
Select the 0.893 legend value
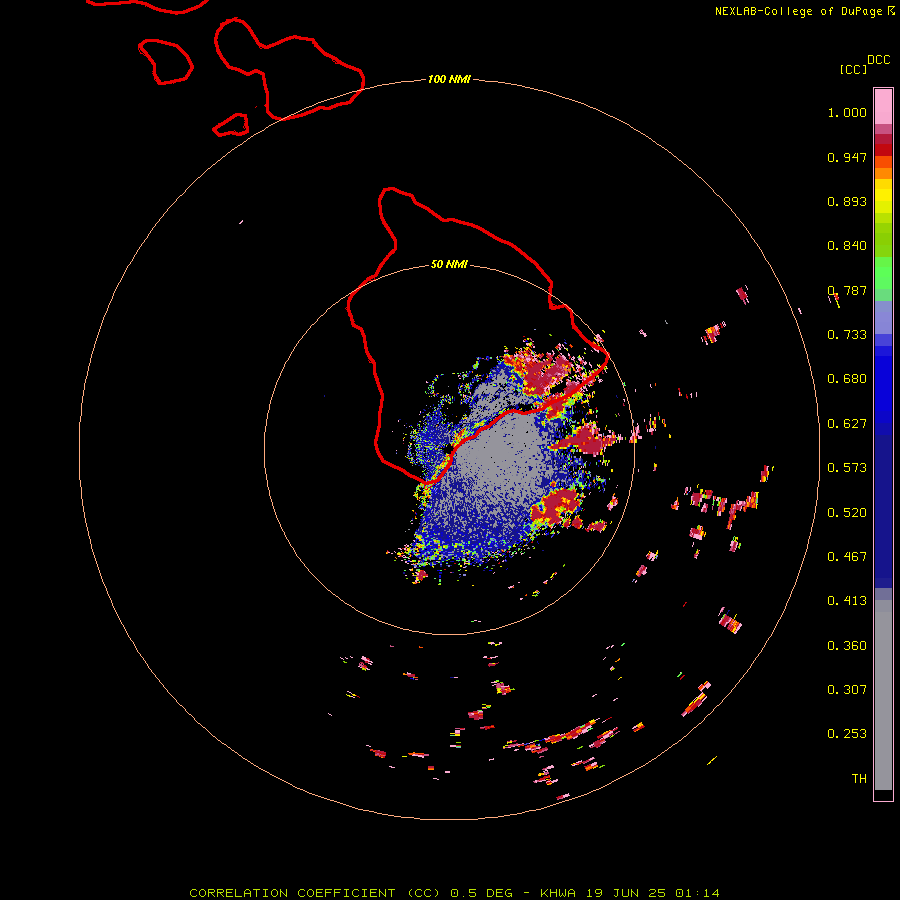[x=847, y=201]
